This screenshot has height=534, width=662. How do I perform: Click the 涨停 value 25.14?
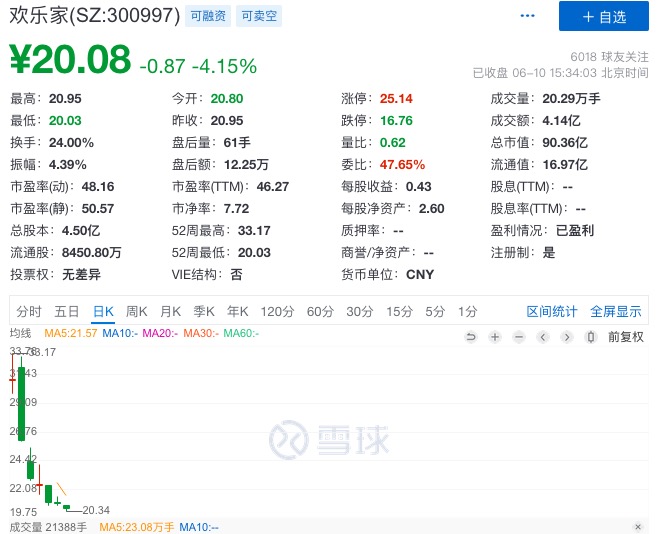[x=396, y=99]
